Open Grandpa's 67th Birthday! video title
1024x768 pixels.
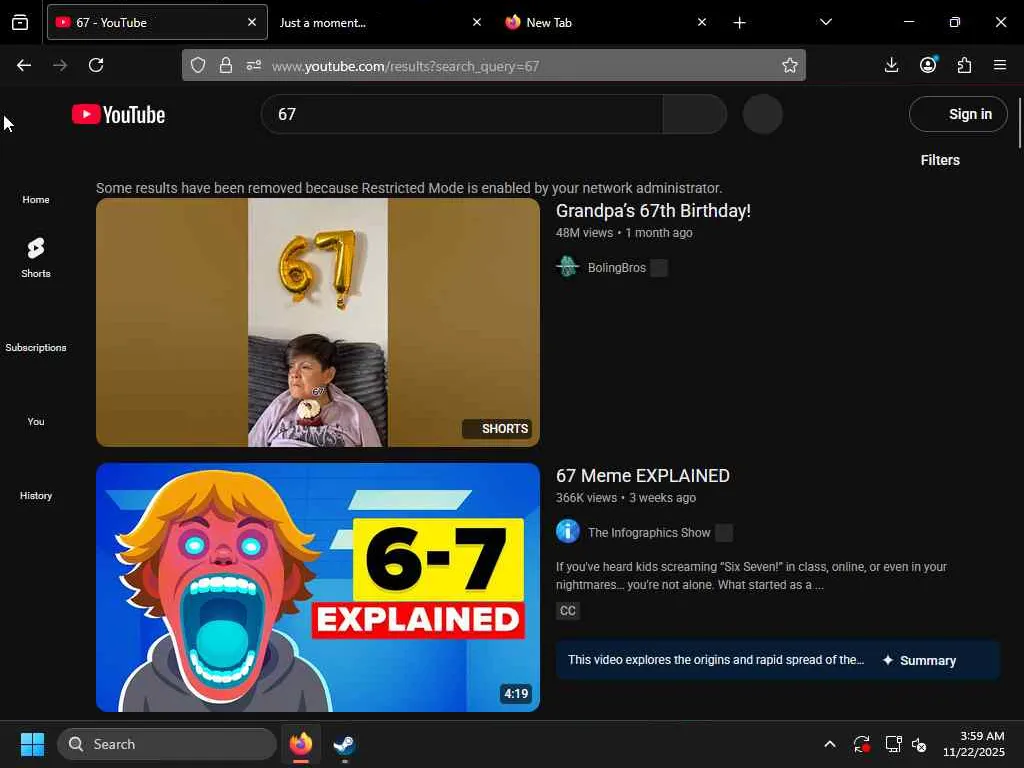[653, 211]
